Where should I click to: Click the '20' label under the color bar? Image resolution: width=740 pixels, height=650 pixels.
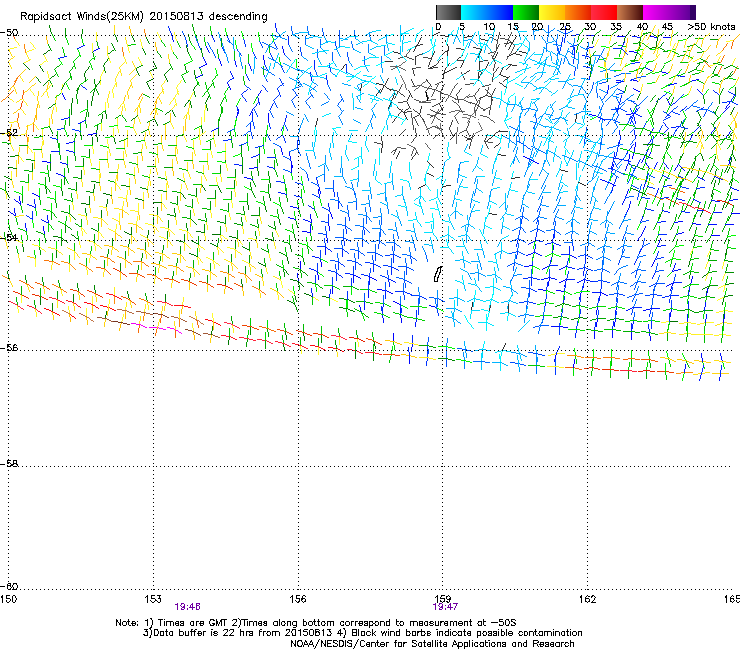[x=537, y=26]
